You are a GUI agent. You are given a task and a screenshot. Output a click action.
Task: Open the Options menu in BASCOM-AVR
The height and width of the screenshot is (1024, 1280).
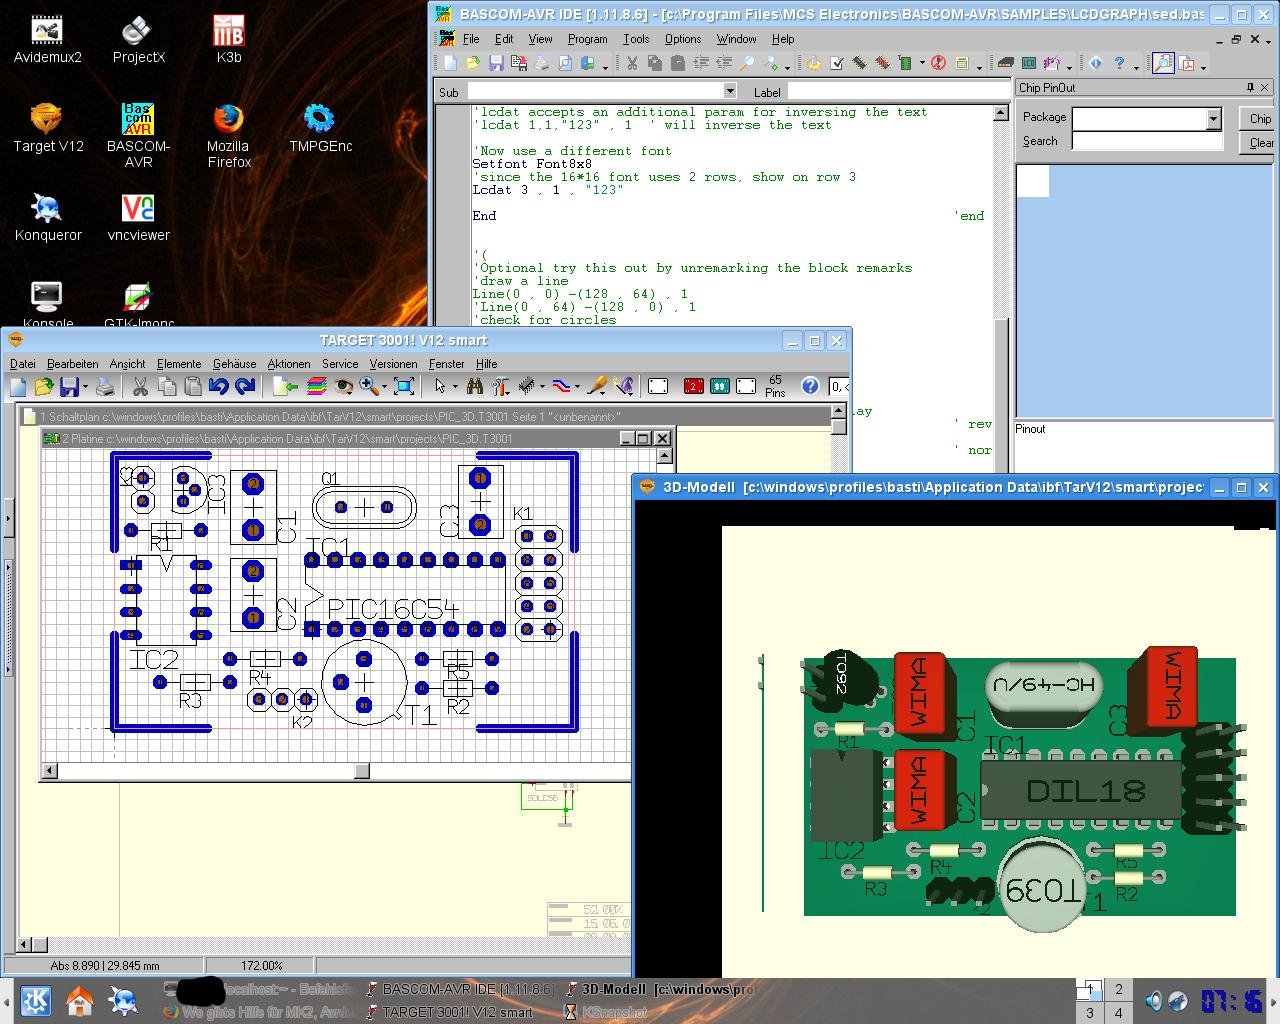682,39
